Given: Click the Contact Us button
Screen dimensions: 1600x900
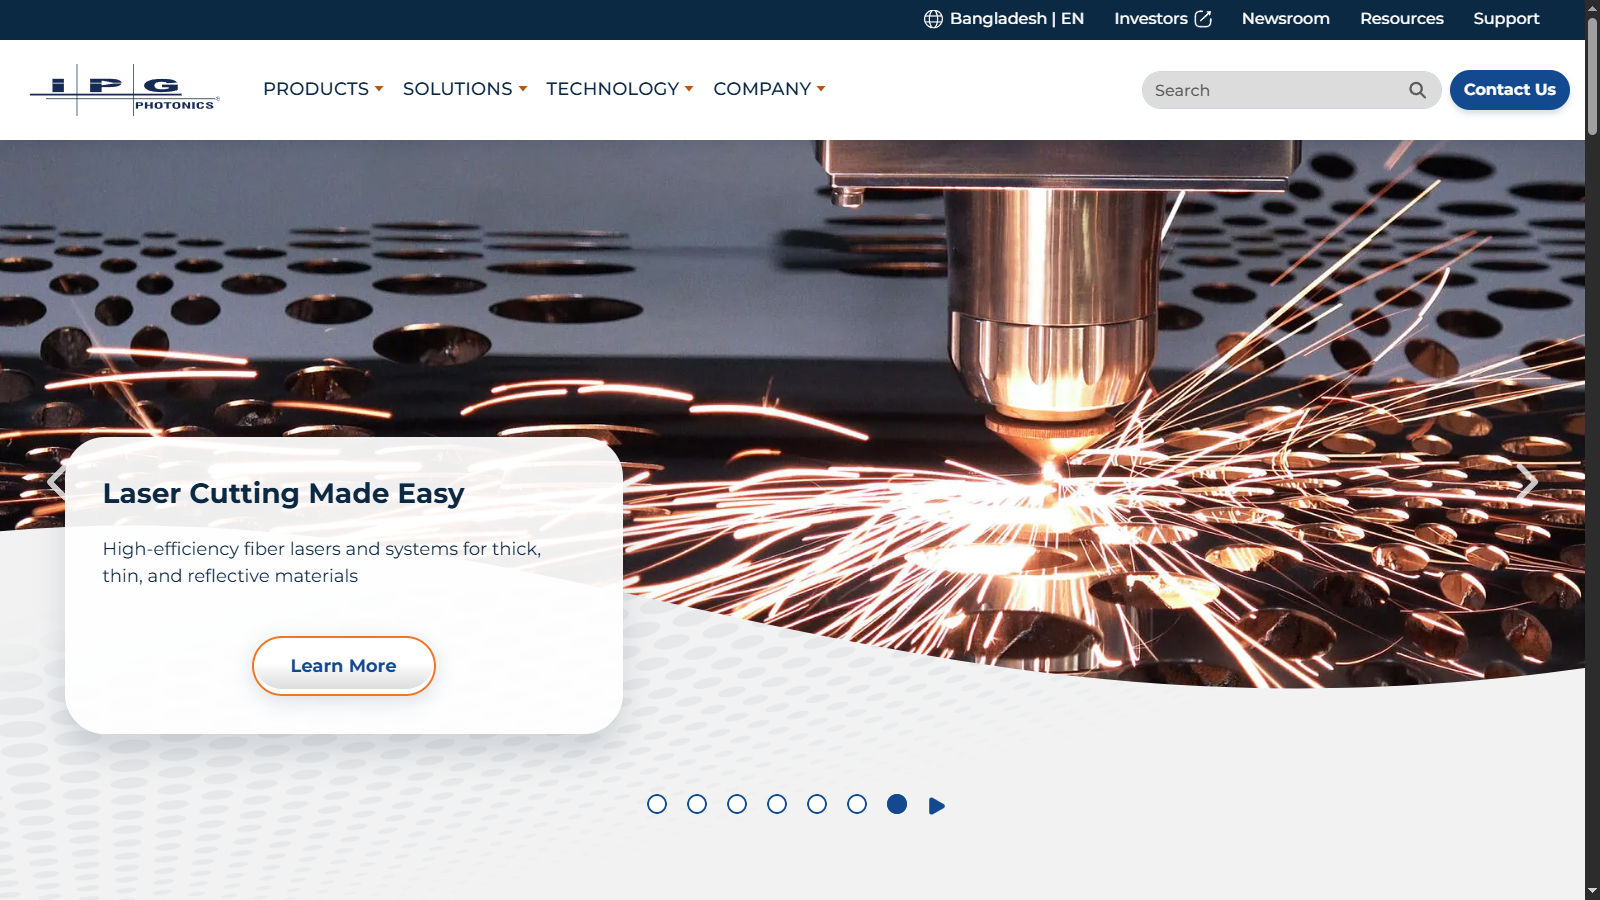Looking at the screenshot, I should point(1510,90).
